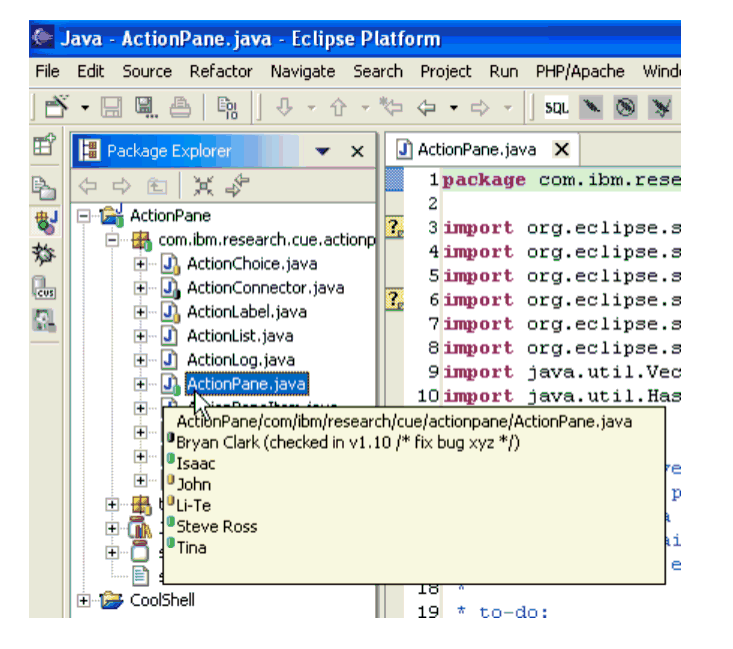Open the SQL tool in the toolbar
This screenshot has height=649, width=733.
click(557, 107)
